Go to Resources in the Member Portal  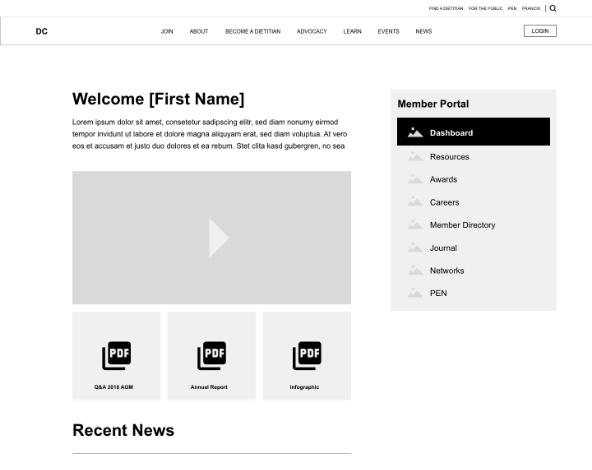point(449,157)
